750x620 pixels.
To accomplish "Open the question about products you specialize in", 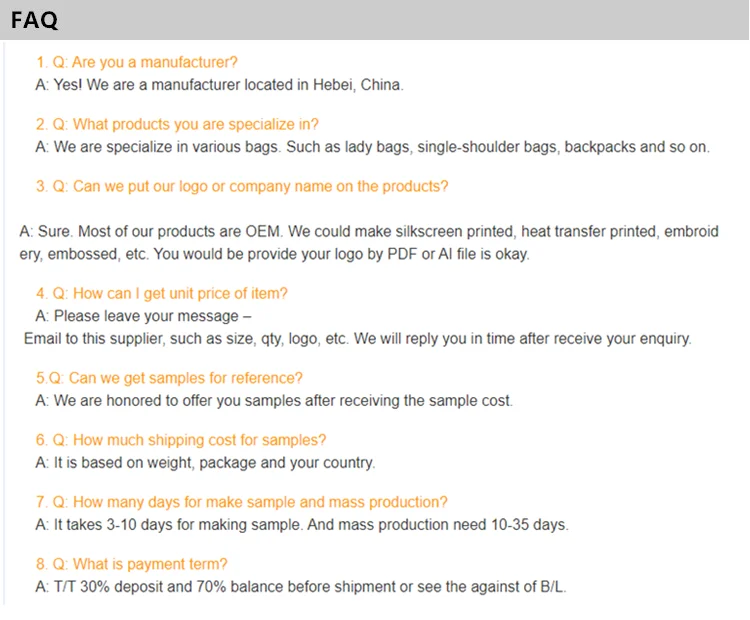I will pyautogui.click(x=177, y=125).
